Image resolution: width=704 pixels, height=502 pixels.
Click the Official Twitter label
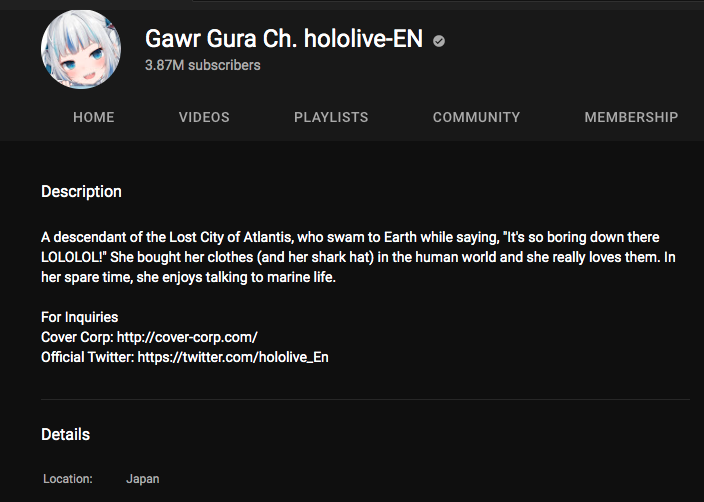(88, 357)
